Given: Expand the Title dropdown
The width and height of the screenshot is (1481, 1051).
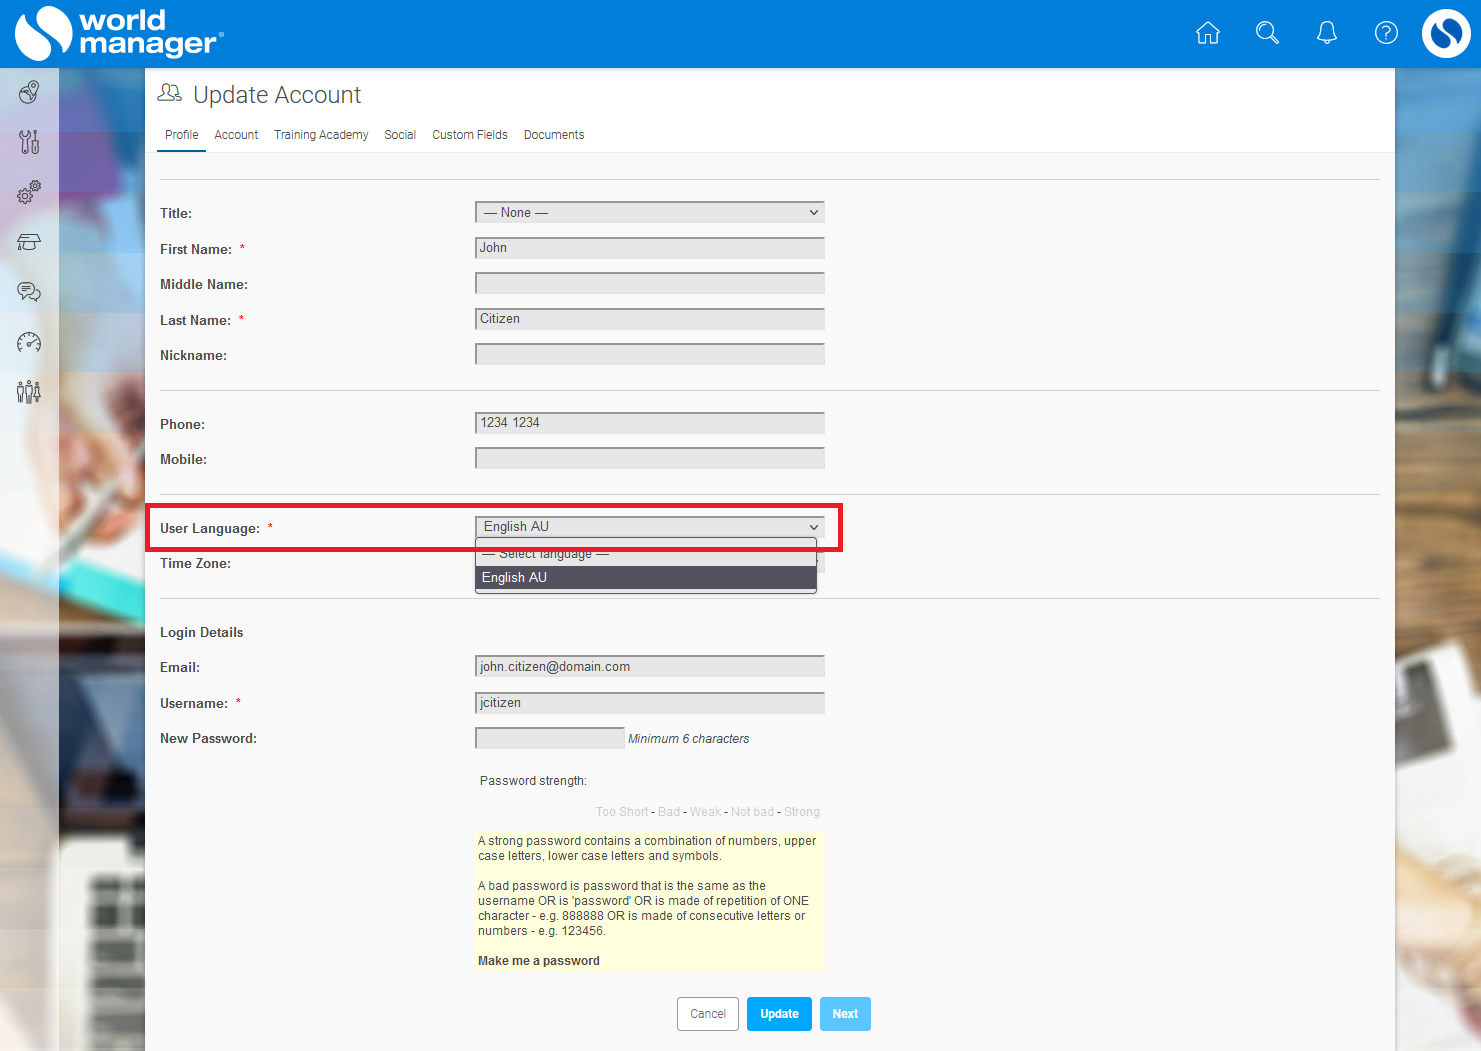Looking at the screenshot, I should (x=649, y=213).
